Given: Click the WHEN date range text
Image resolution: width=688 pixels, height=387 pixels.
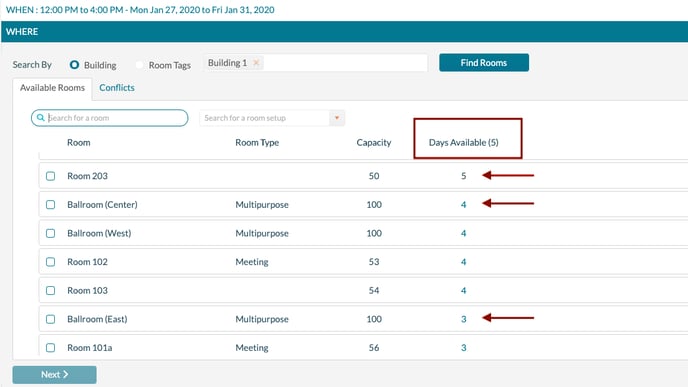Looking at the screenshot, I should tap(140, 10).
